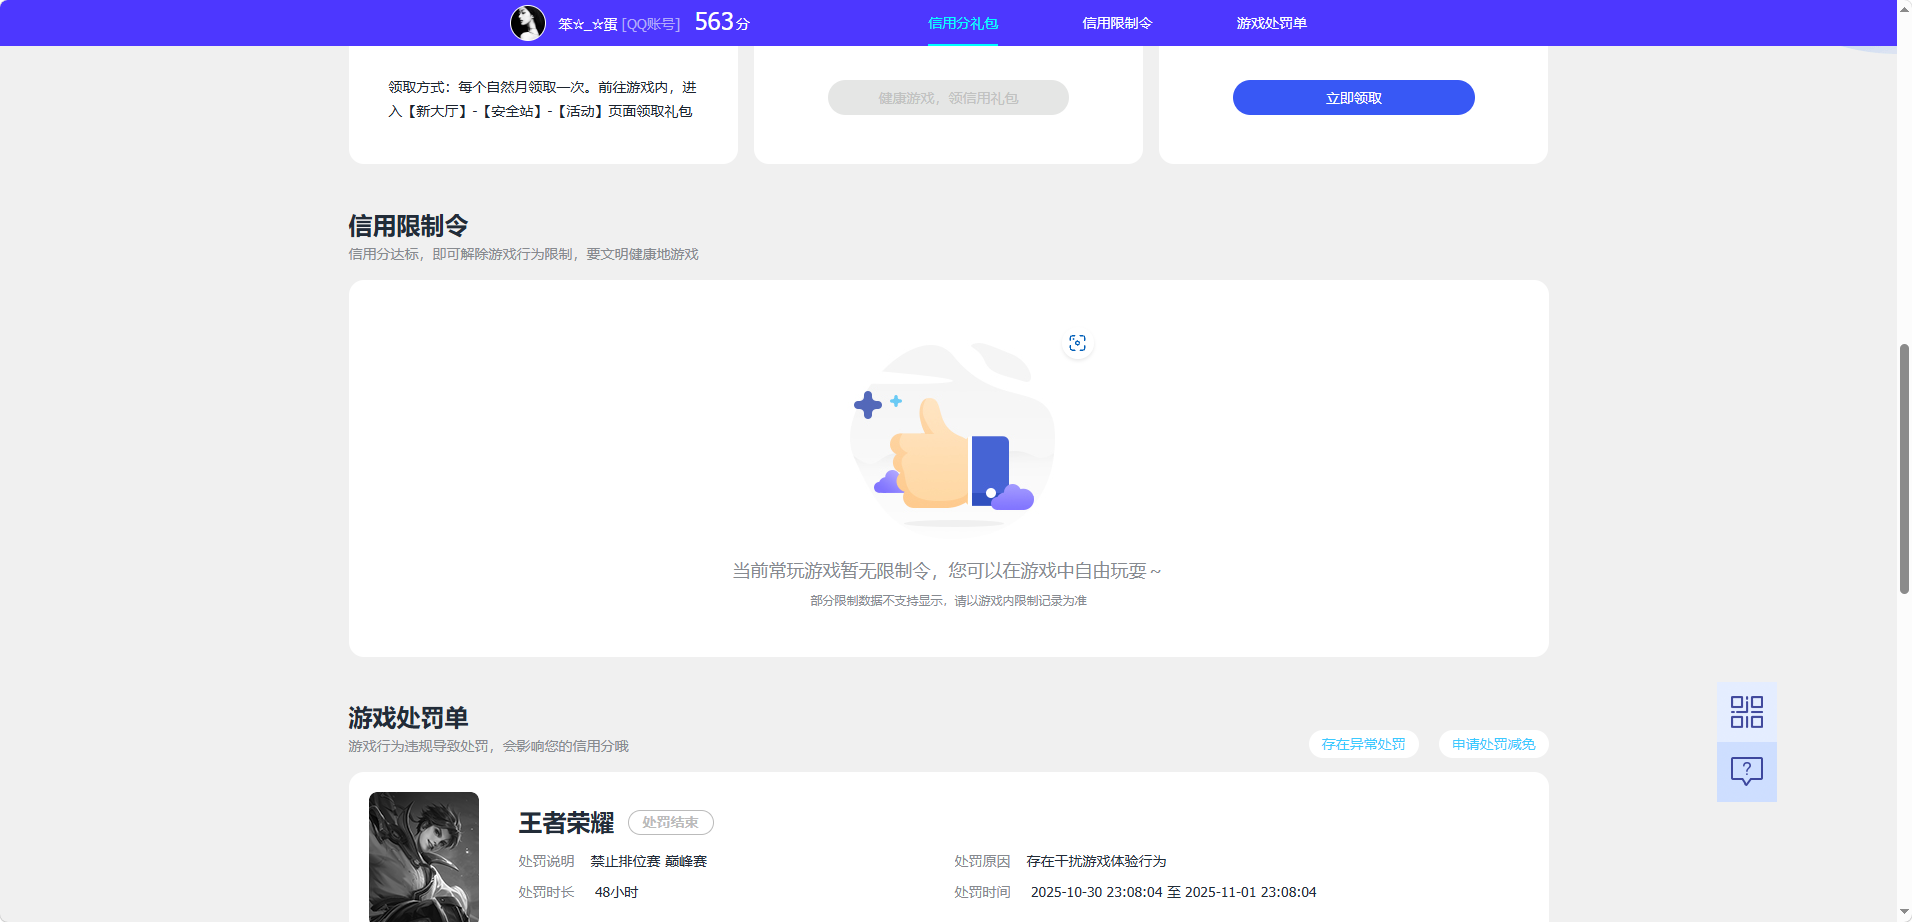
Task: Open the QR code icon on right sidebar
Action: [x=1746, y=712]
